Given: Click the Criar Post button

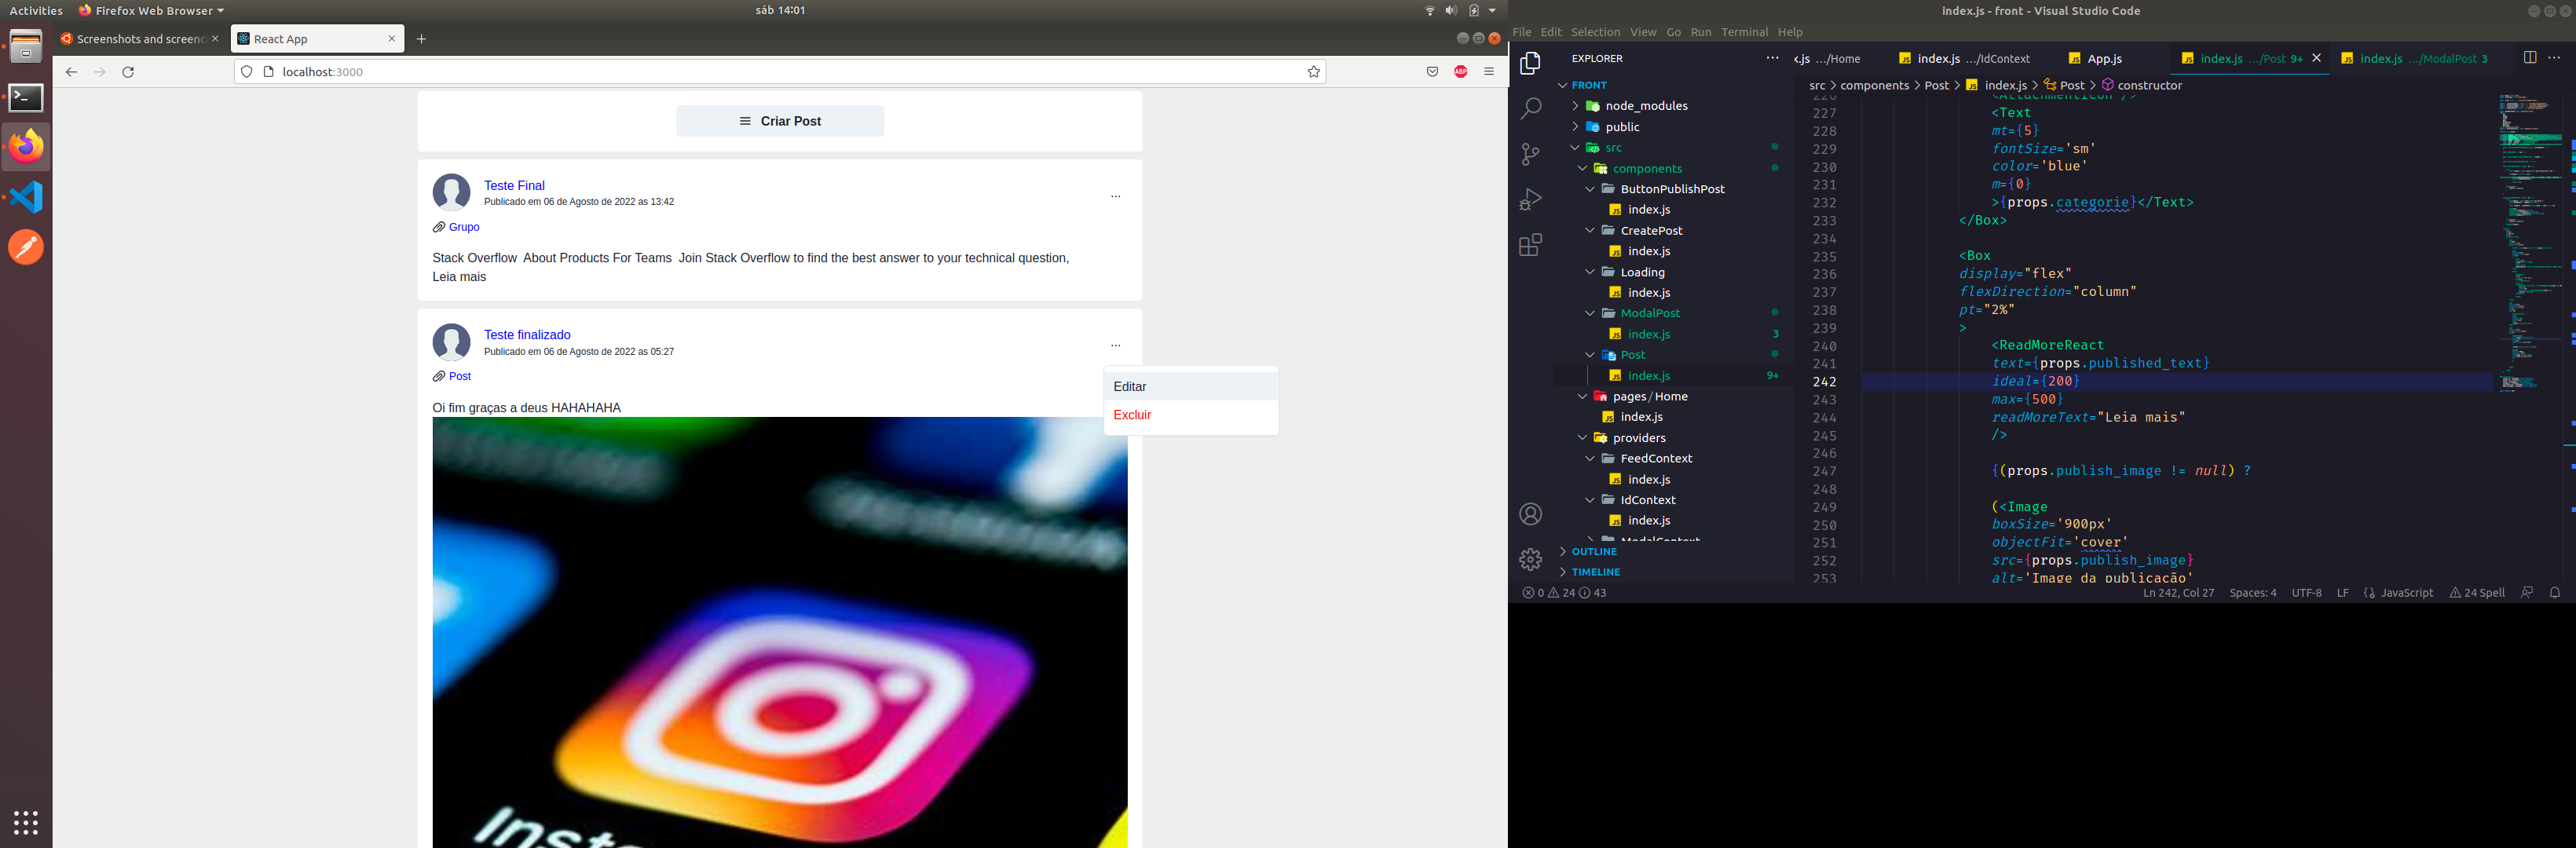Looking at the screenshot, I should [x=779, y=121].
